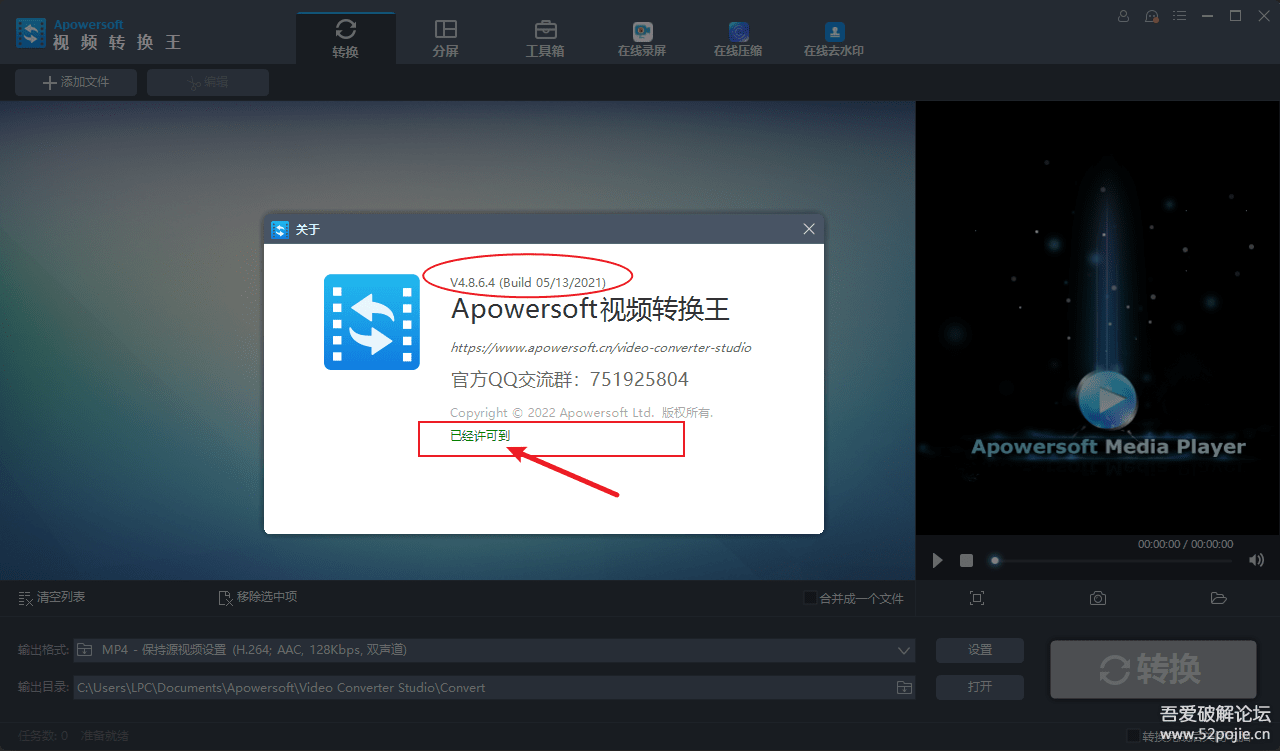Click version text V4.8.6.4 (Build 05/13/2021)

[528, 283]
